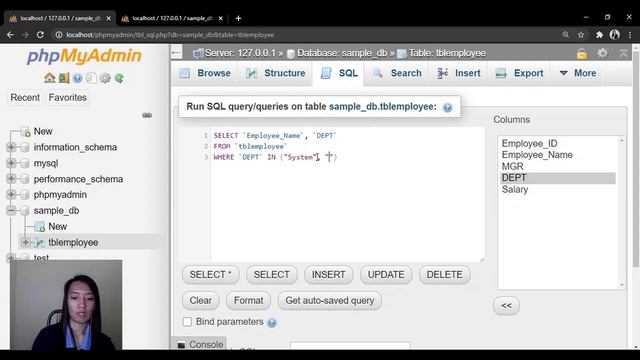This screenshot has width=640, height=360.
Task: Click the SELECT * template button
Action: (x=211, y=275)
